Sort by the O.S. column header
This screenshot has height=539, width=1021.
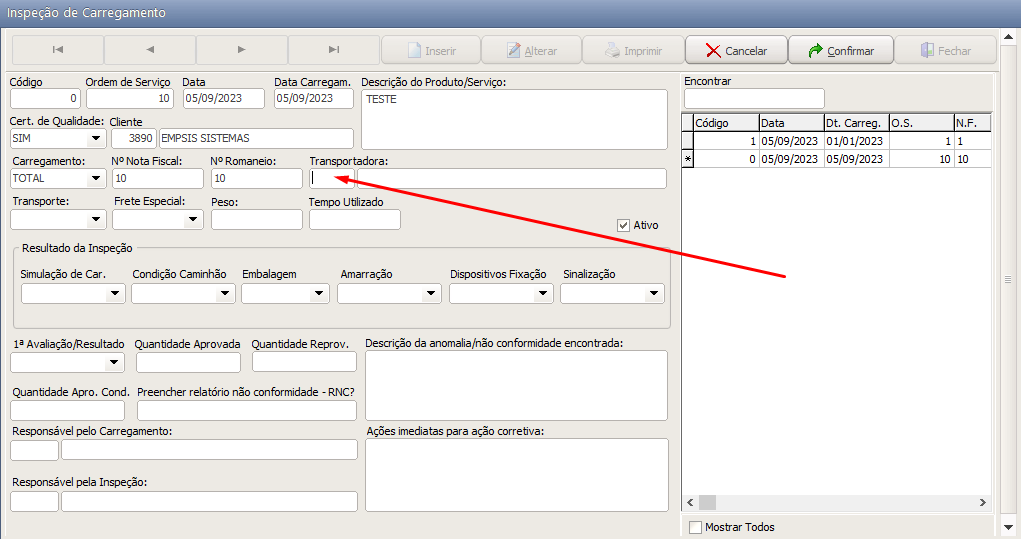[921, 123]
